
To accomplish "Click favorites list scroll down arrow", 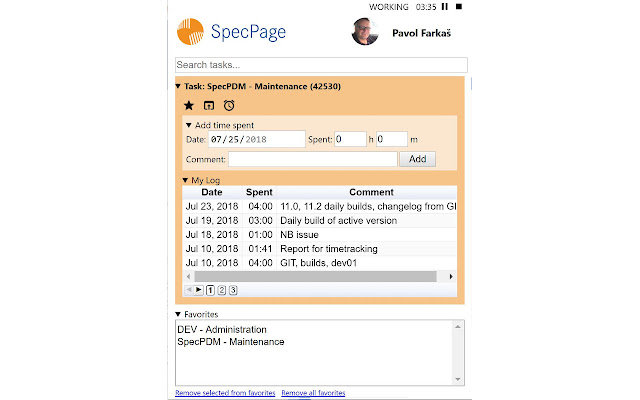I will pos(458,379).
